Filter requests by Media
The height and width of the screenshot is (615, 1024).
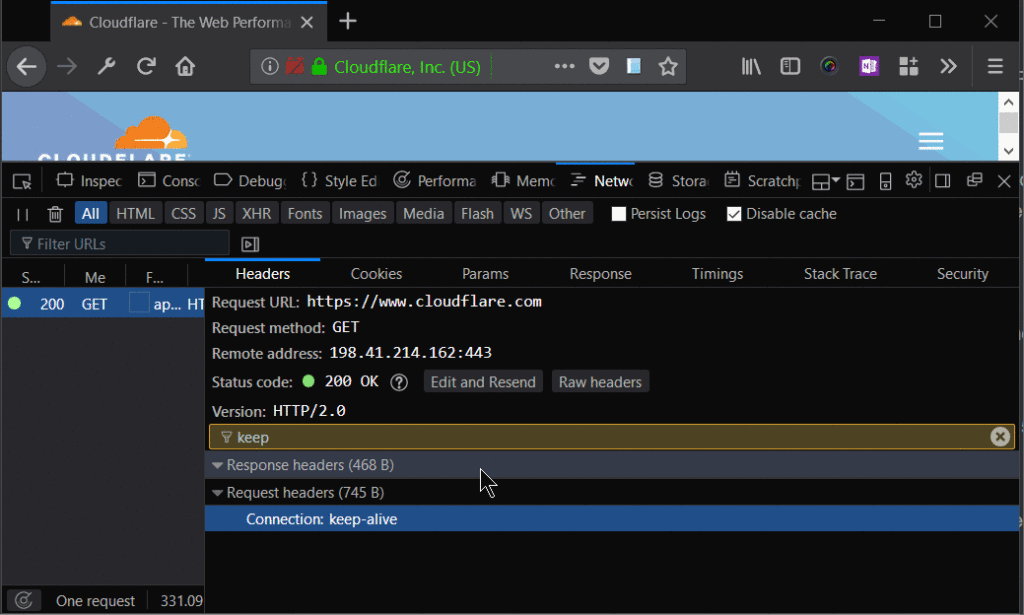423,213
